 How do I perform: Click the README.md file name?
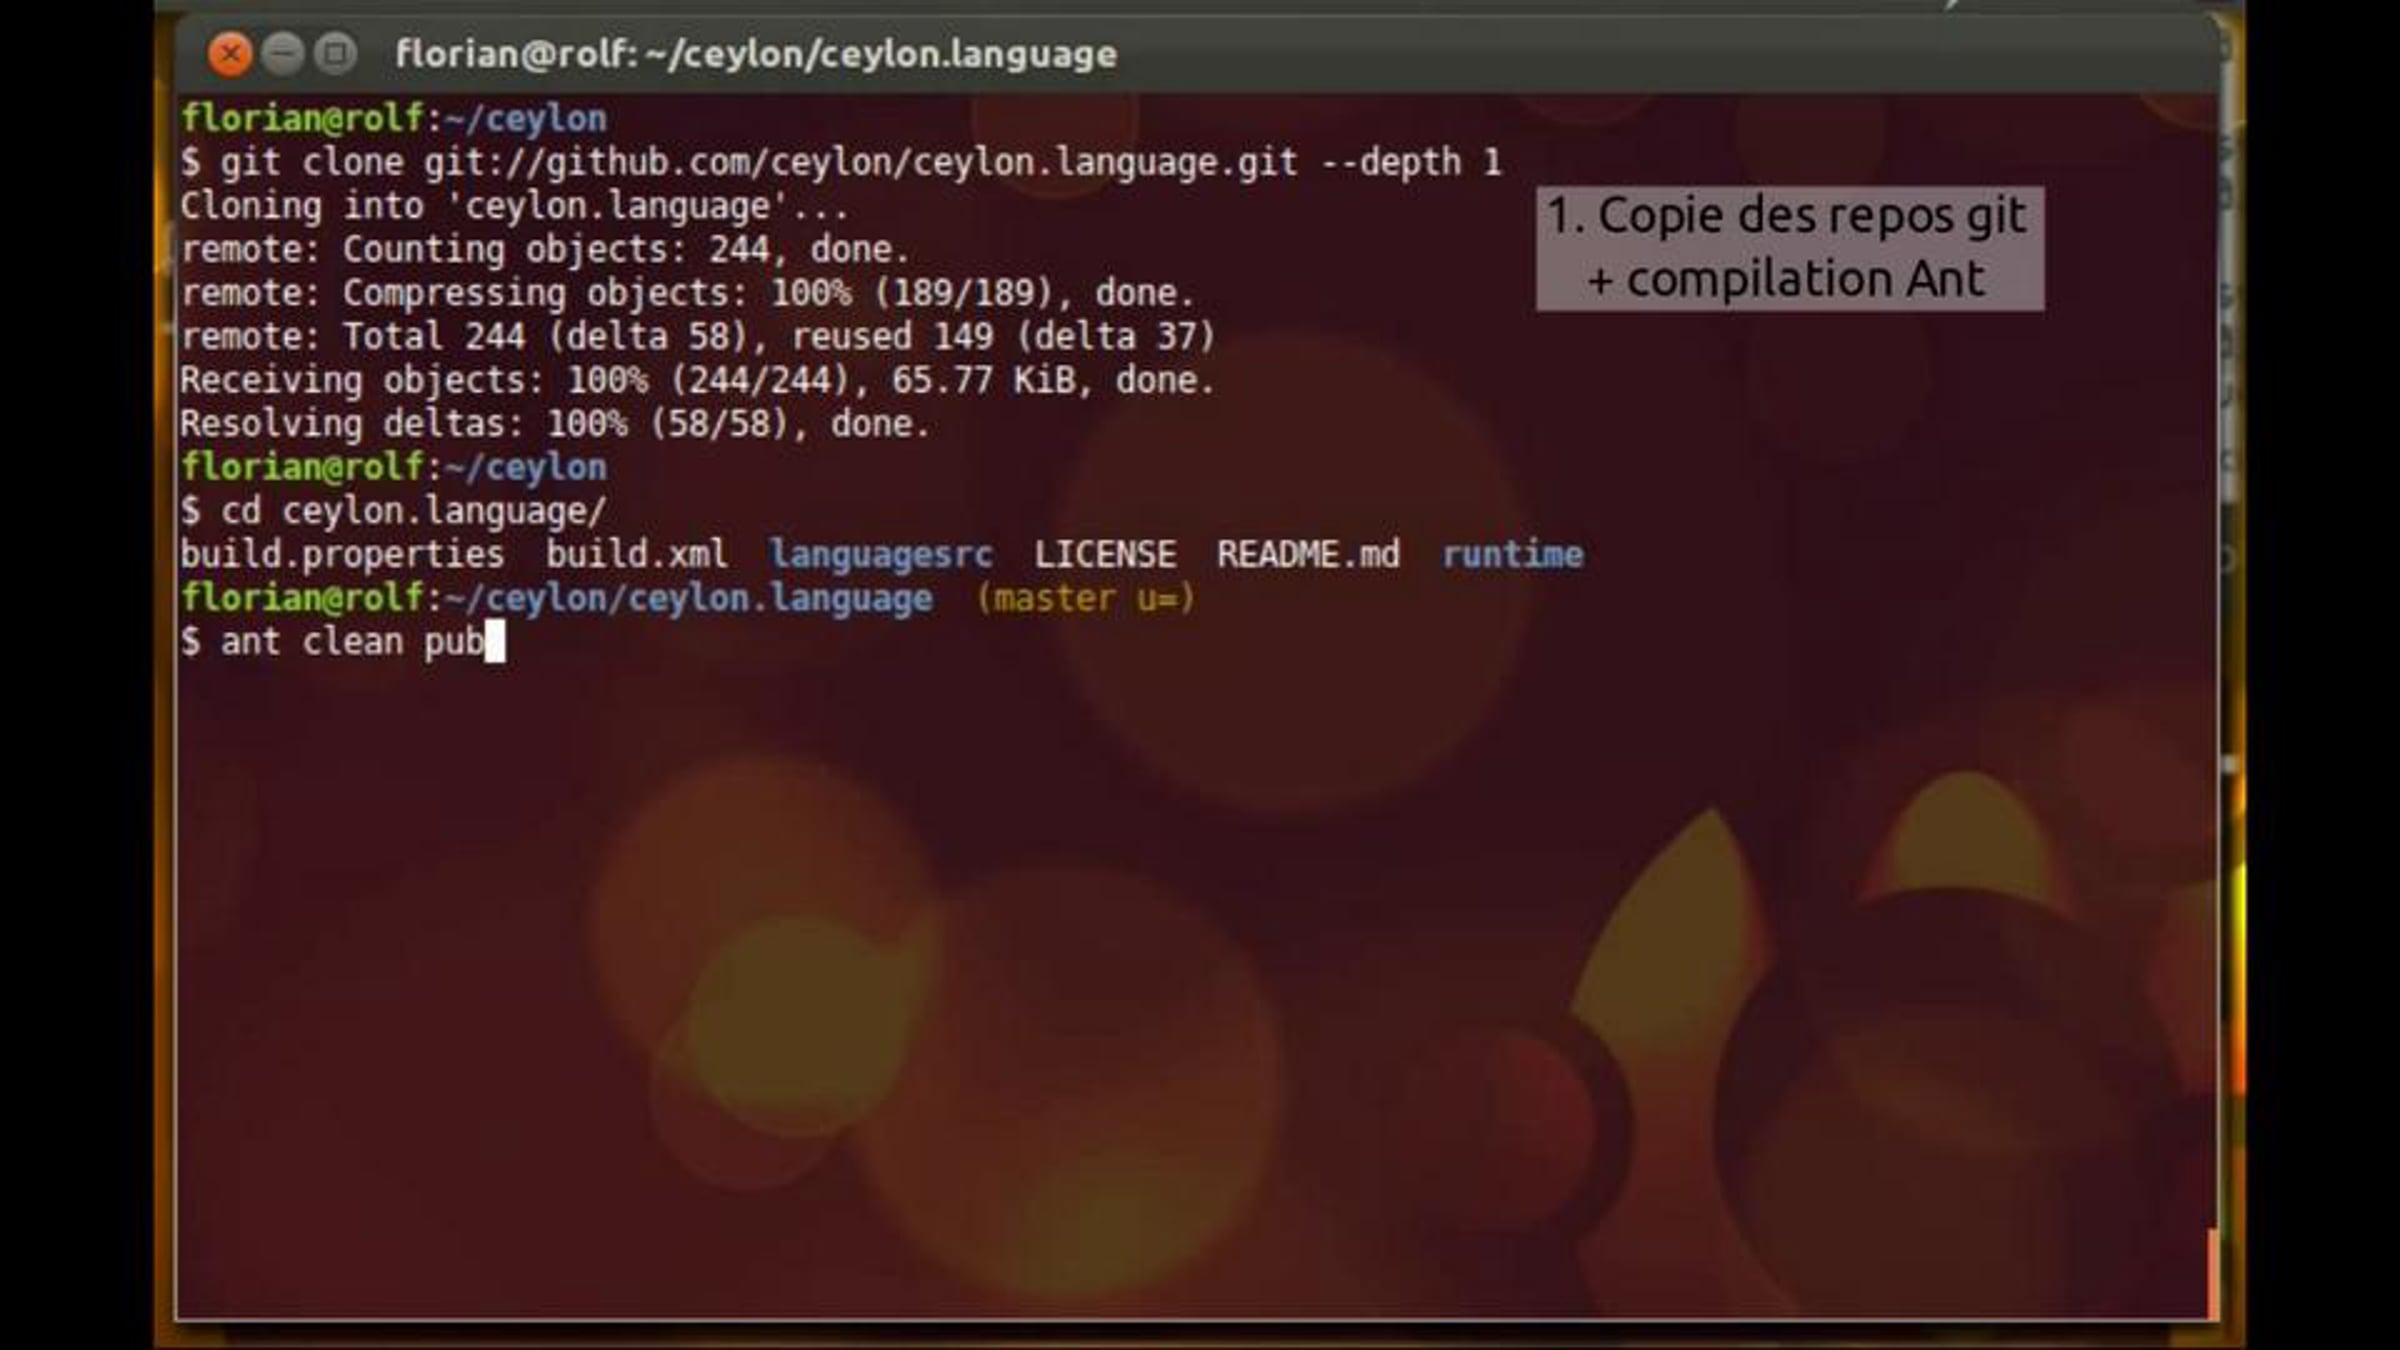[x=1308, y=555]
